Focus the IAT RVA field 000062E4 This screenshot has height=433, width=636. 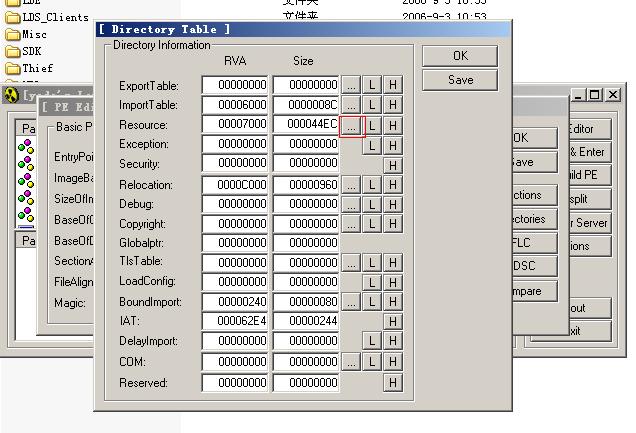[235, 321]
